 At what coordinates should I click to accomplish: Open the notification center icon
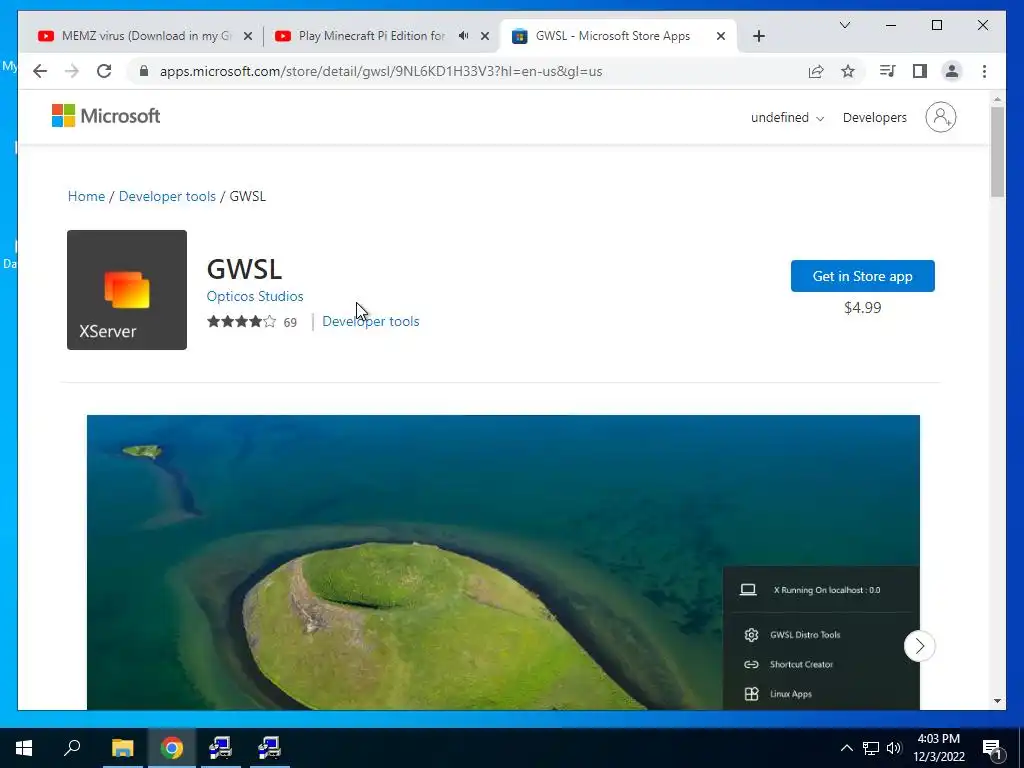point(992,750)
